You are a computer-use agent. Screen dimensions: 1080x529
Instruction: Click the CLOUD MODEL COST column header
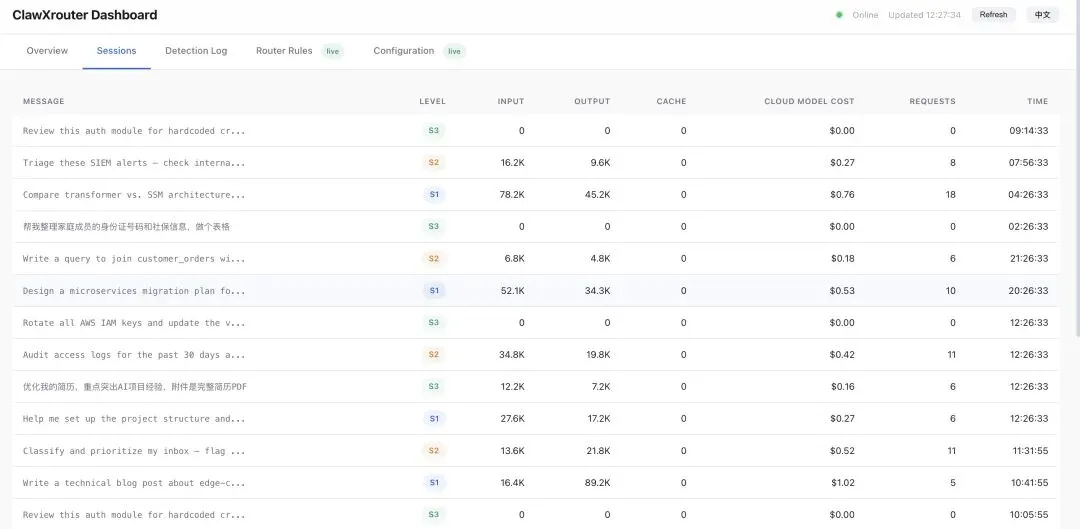(809, 101)
